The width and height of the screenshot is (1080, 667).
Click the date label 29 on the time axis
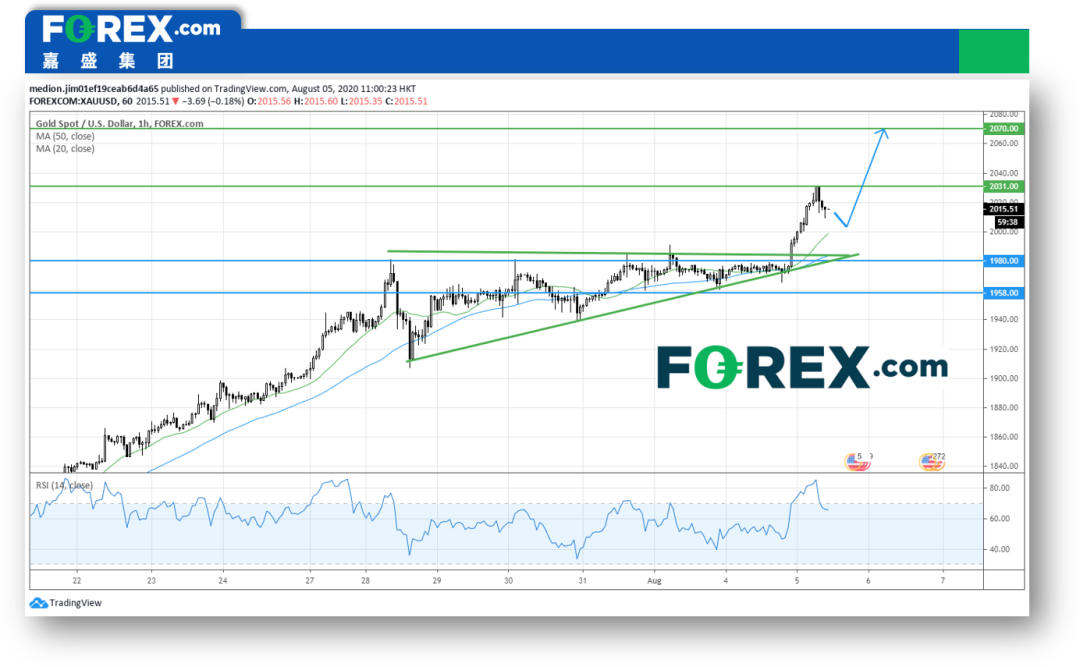pos(437,581)
